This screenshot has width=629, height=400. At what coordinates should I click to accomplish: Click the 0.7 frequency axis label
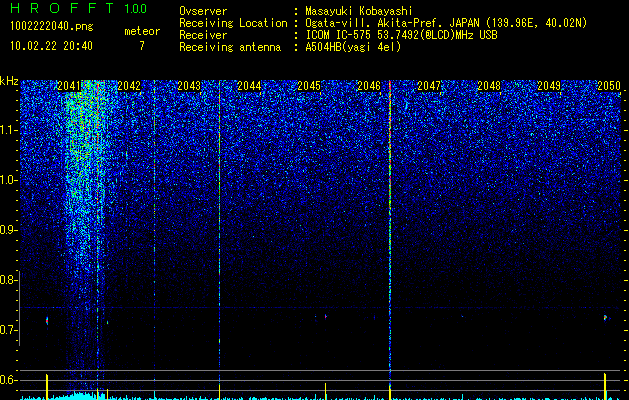click(x=6, y=330)
